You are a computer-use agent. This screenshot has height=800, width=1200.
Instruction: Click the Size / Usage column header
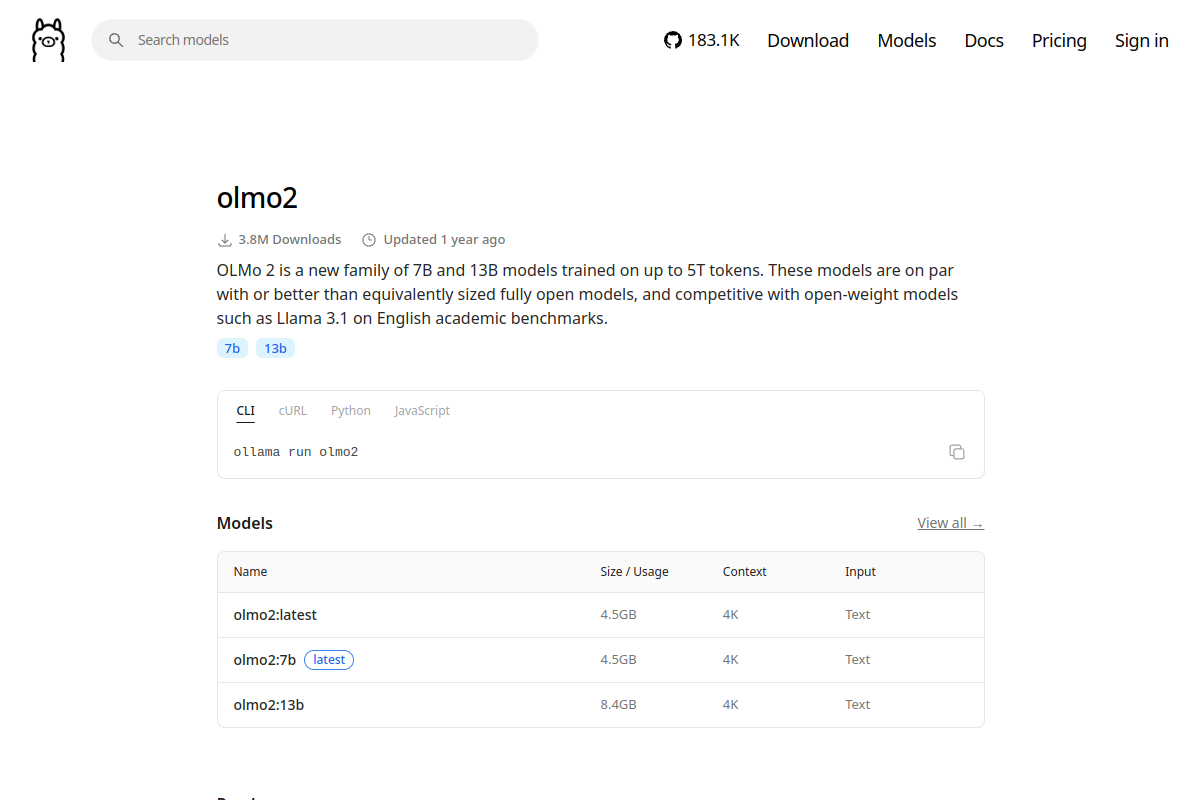634,572
